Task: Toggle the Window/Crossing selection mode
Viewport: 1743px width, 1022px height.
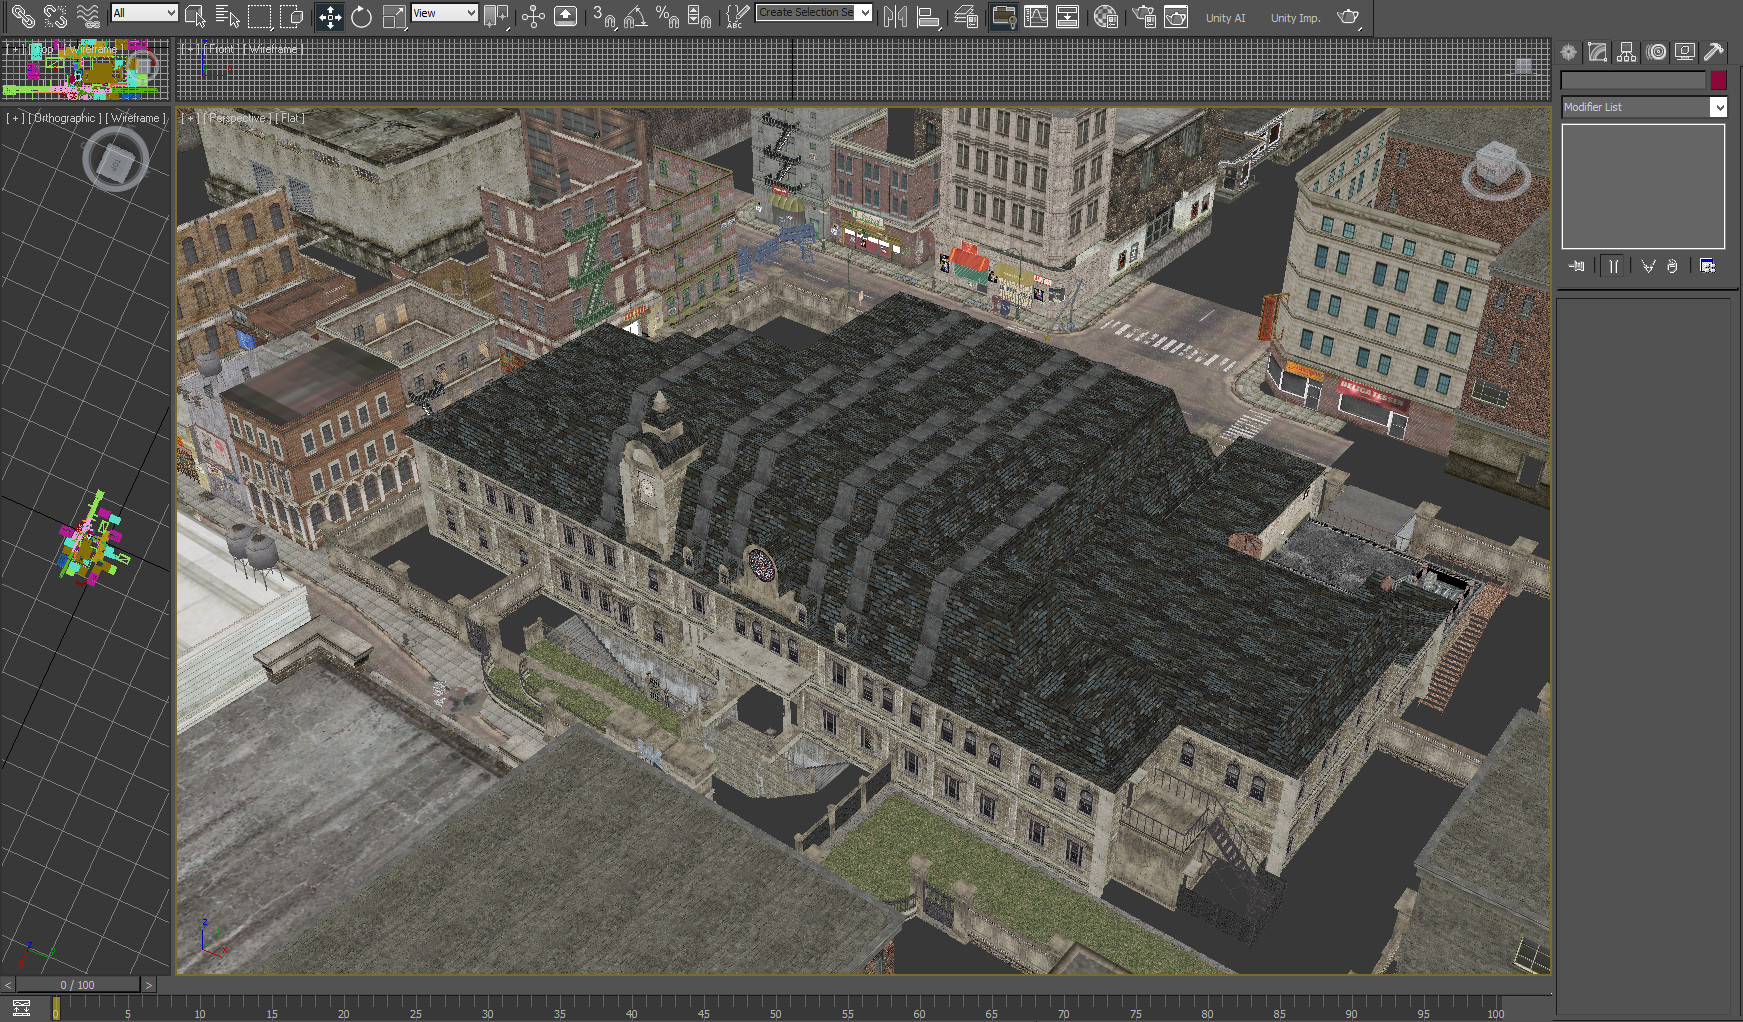Action: (x=291, y=16)
